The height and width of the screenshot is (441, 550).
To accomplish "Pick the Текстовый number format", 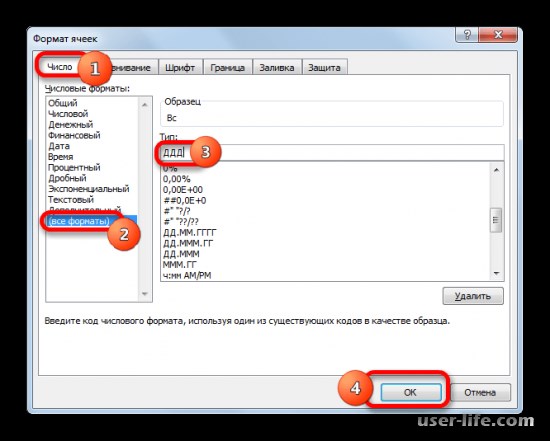I will point(71,200).
